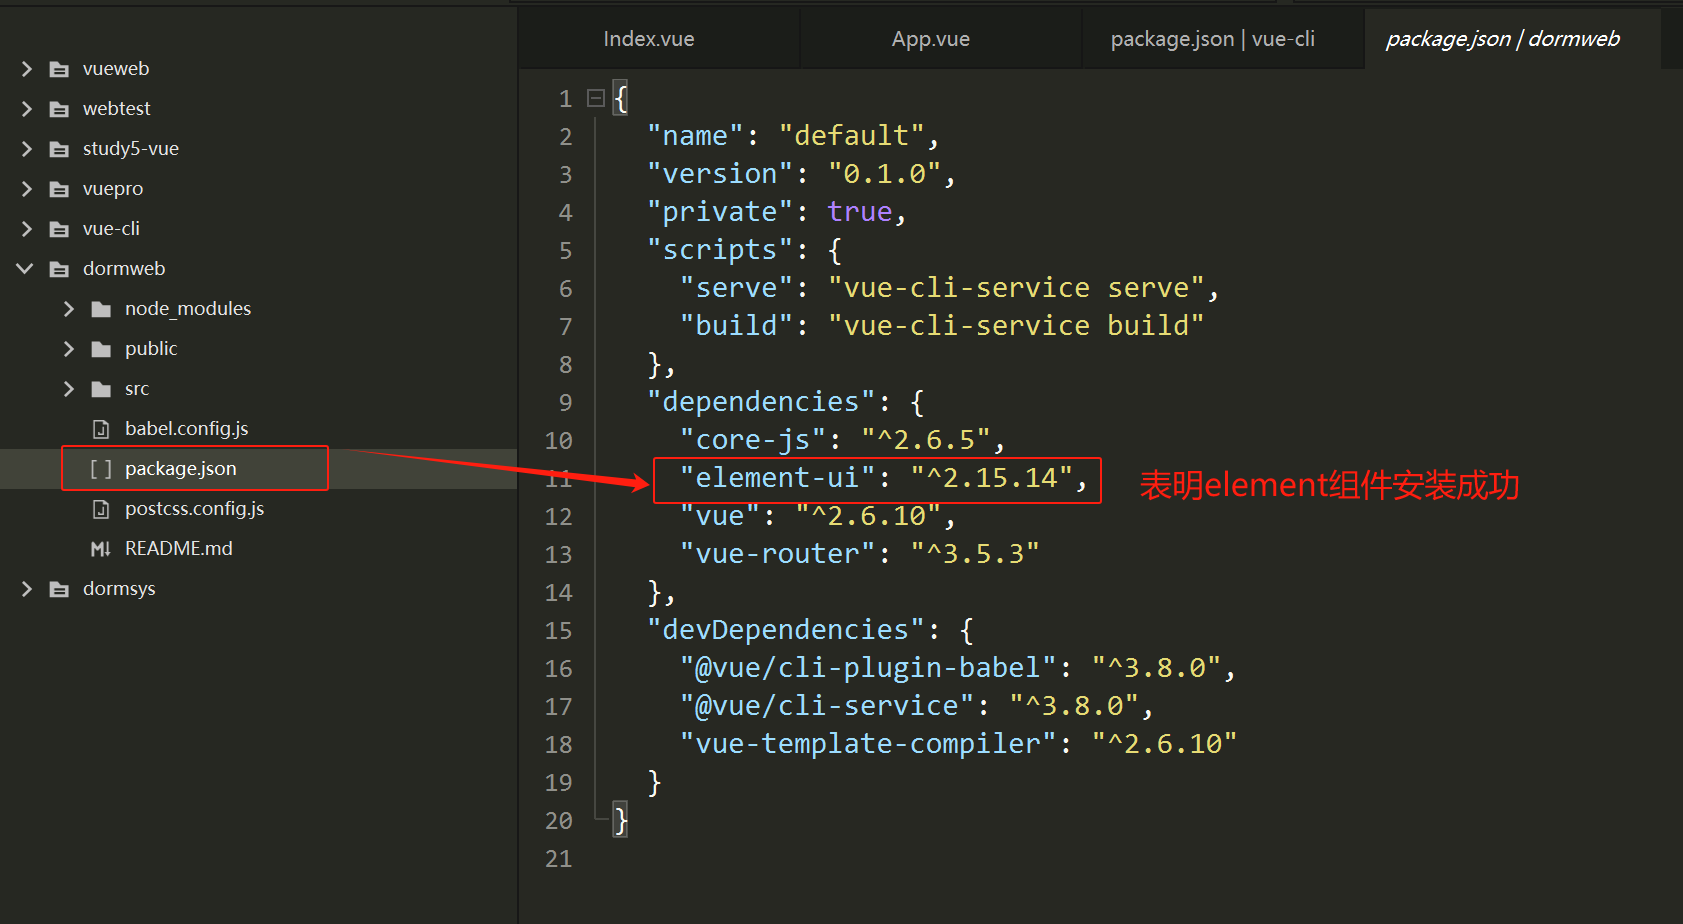
Task: Click the vuepro folder icon
Action: point(57,188)
